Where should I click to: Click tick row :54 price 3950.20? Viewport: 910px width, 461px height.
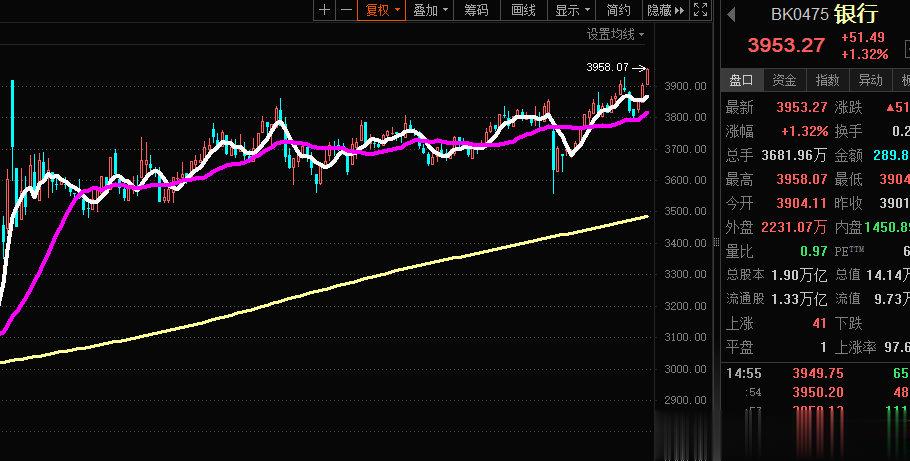pyautogui.click(x=818, y=392)
